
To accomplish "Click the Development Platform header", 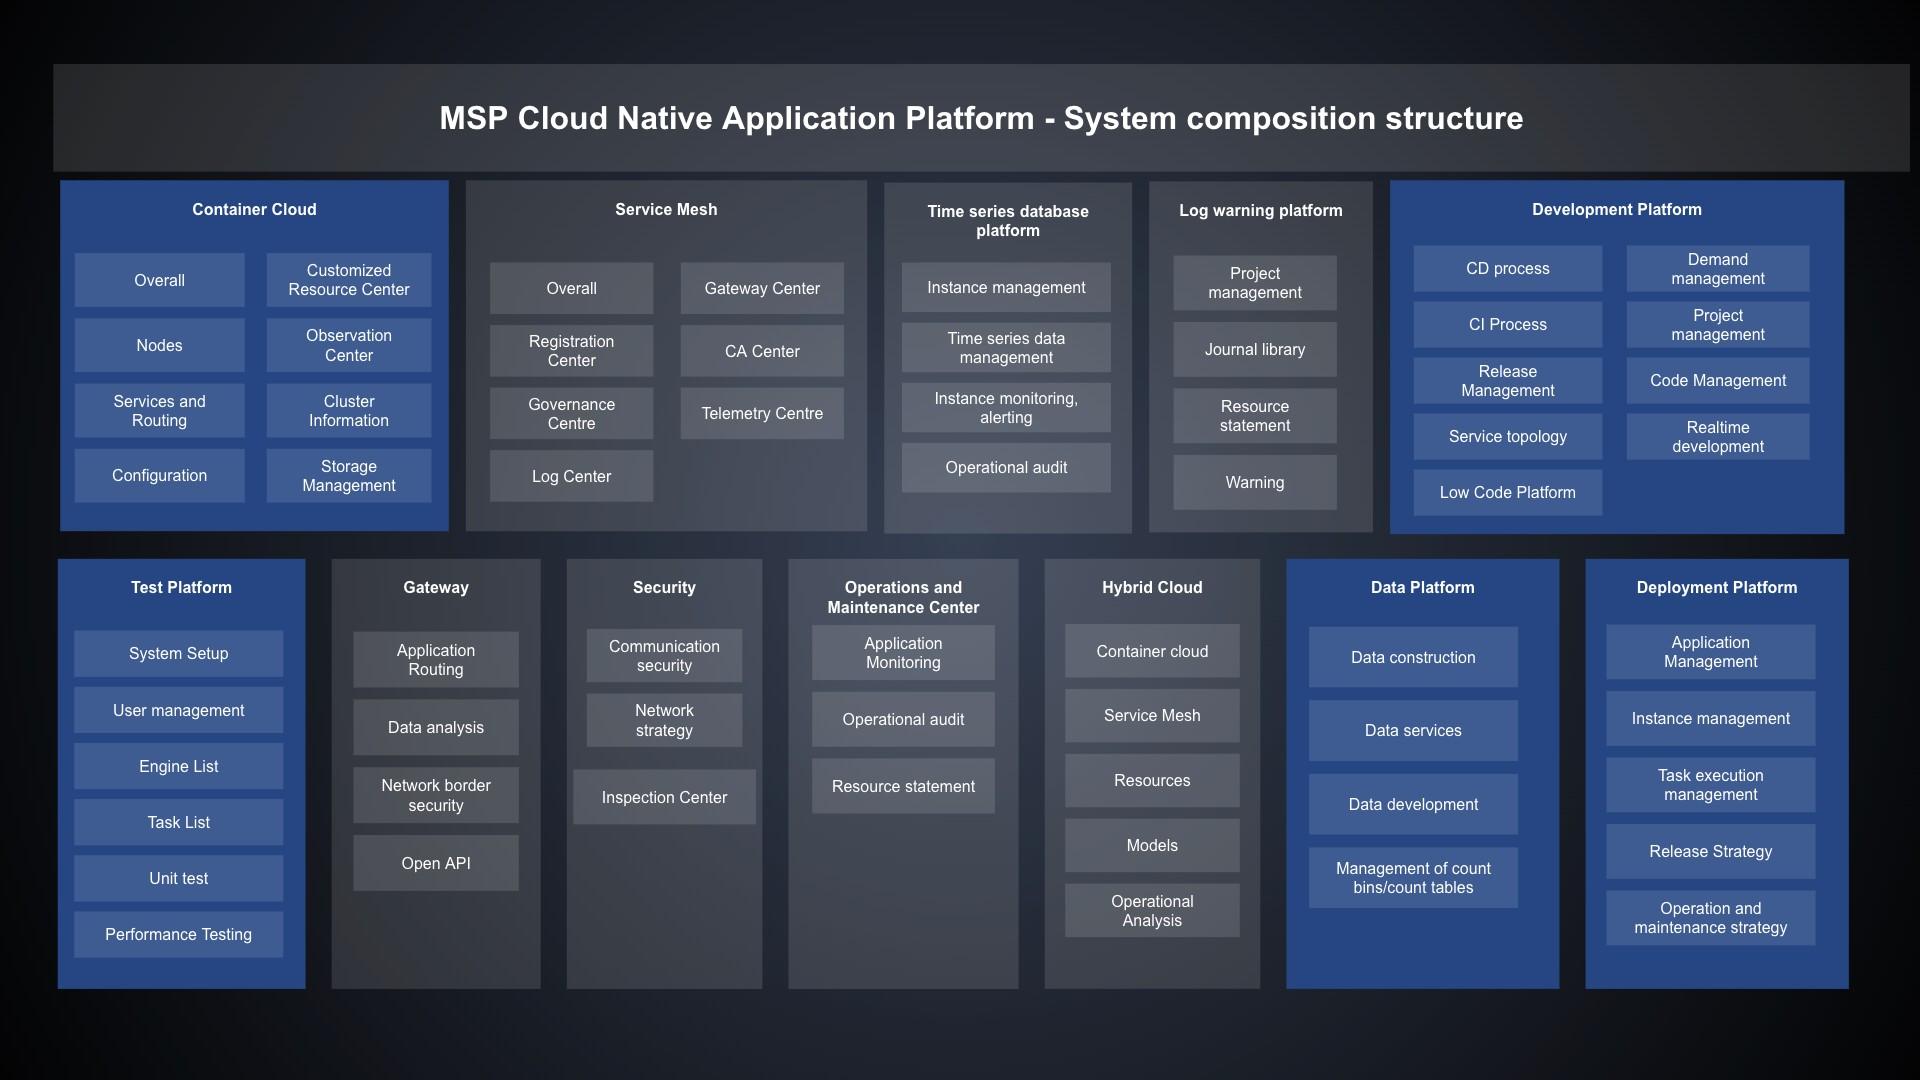I will pyautogui.click(x=1616, y=209).
